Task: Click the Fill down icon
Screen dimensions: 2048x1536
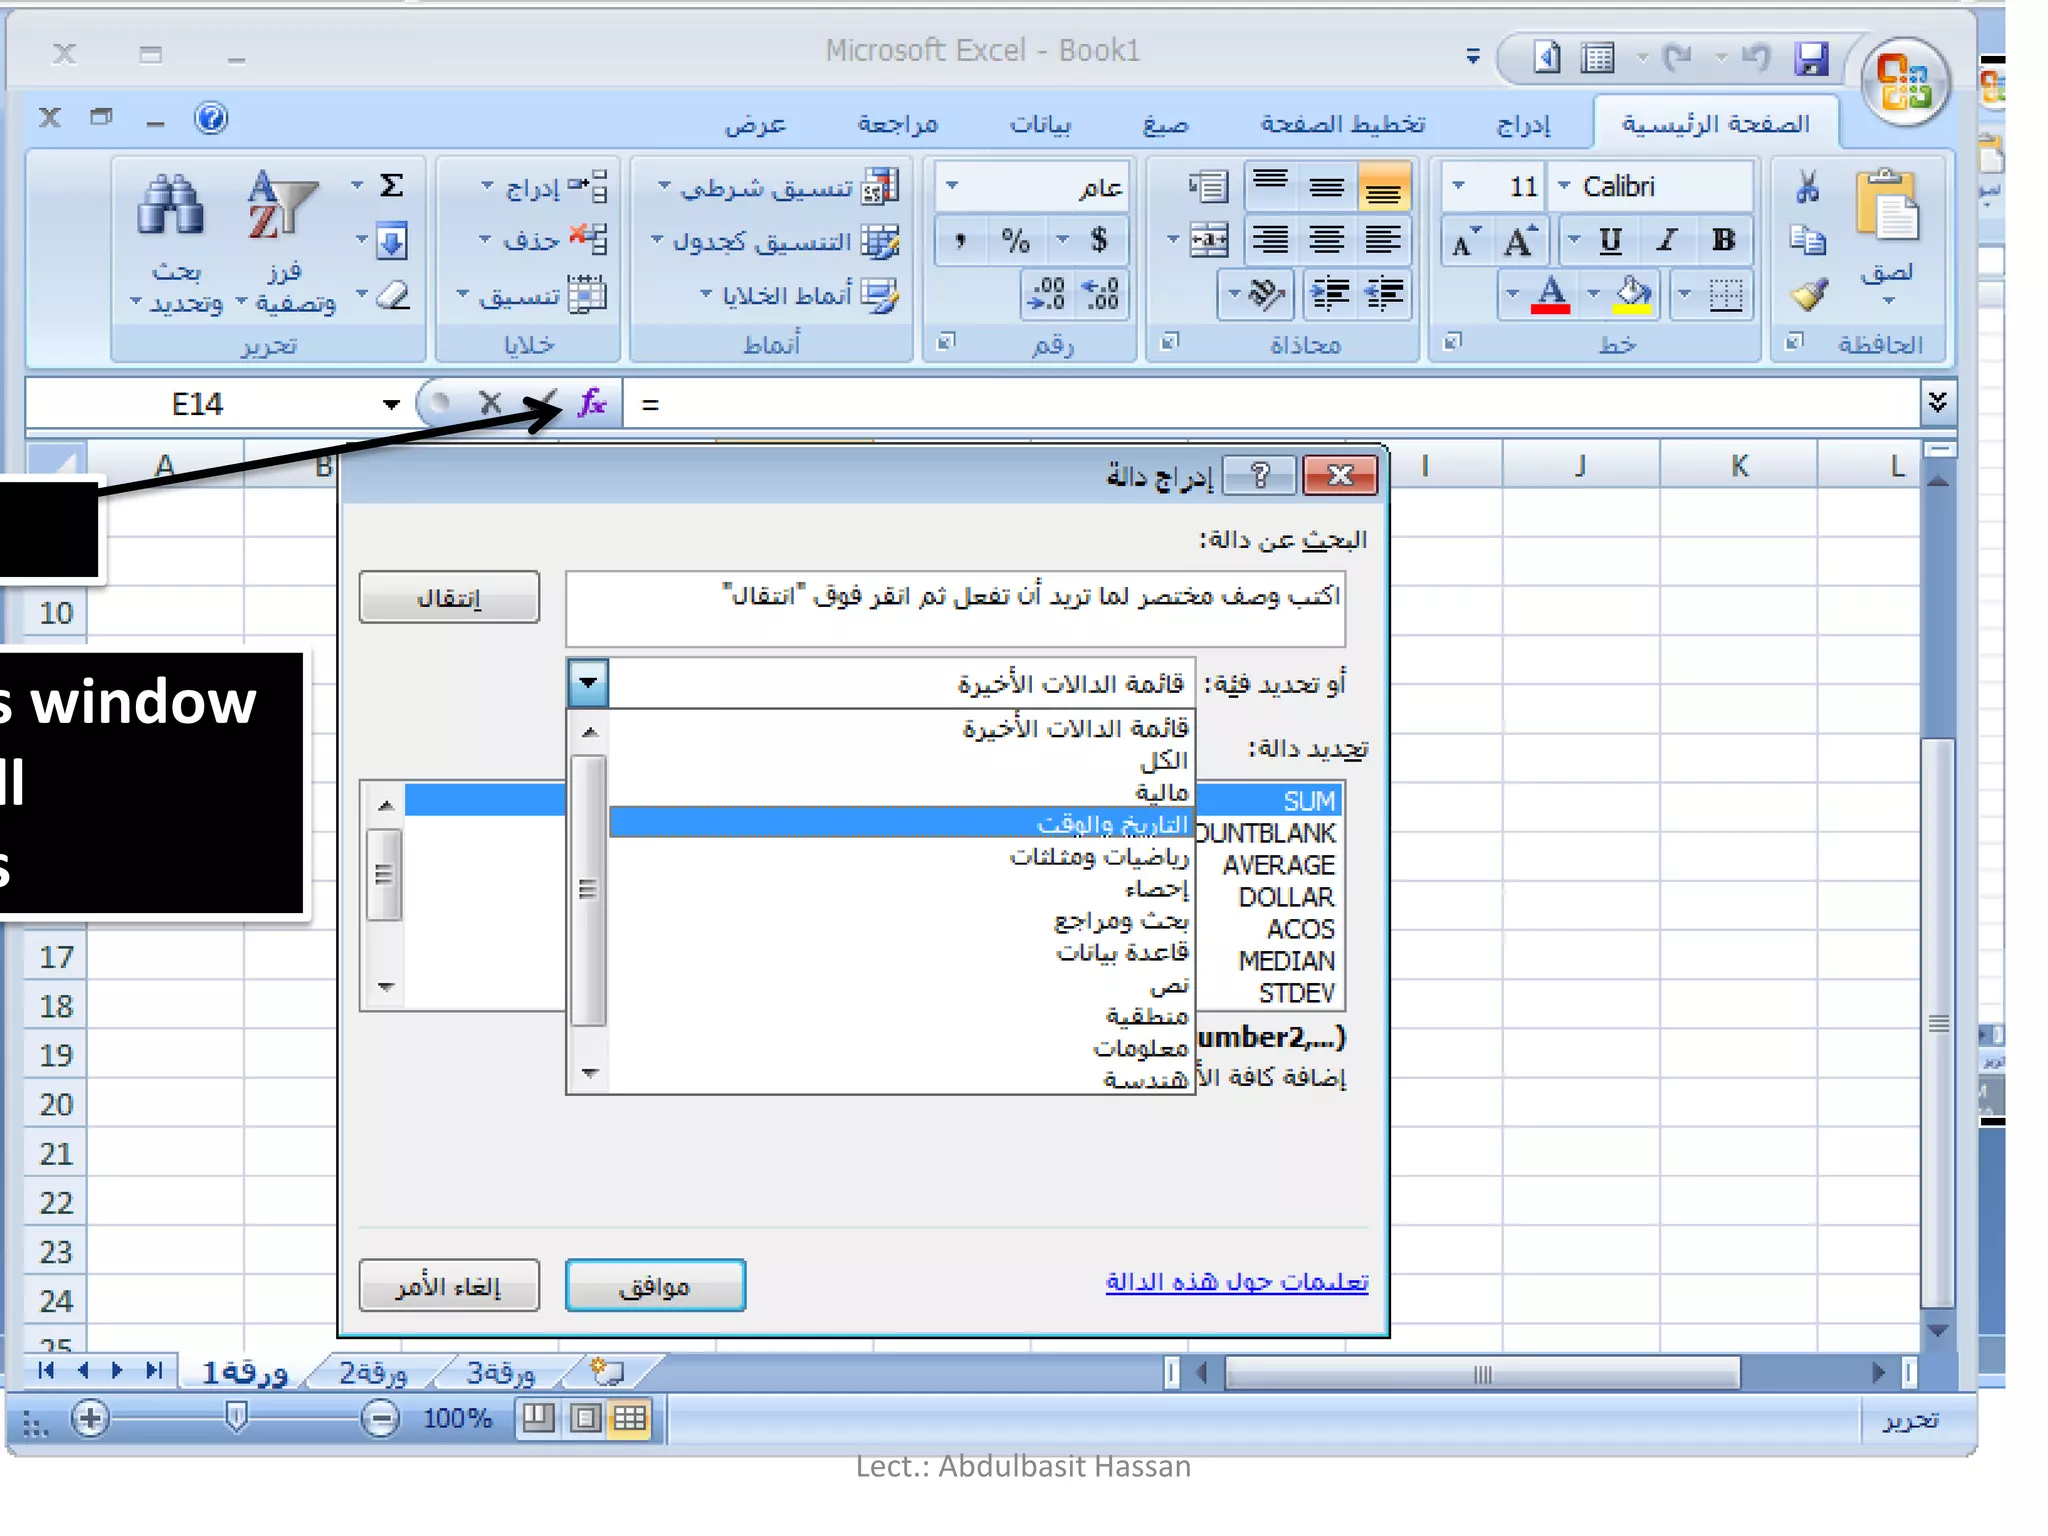Action: (x=391, y=241)
